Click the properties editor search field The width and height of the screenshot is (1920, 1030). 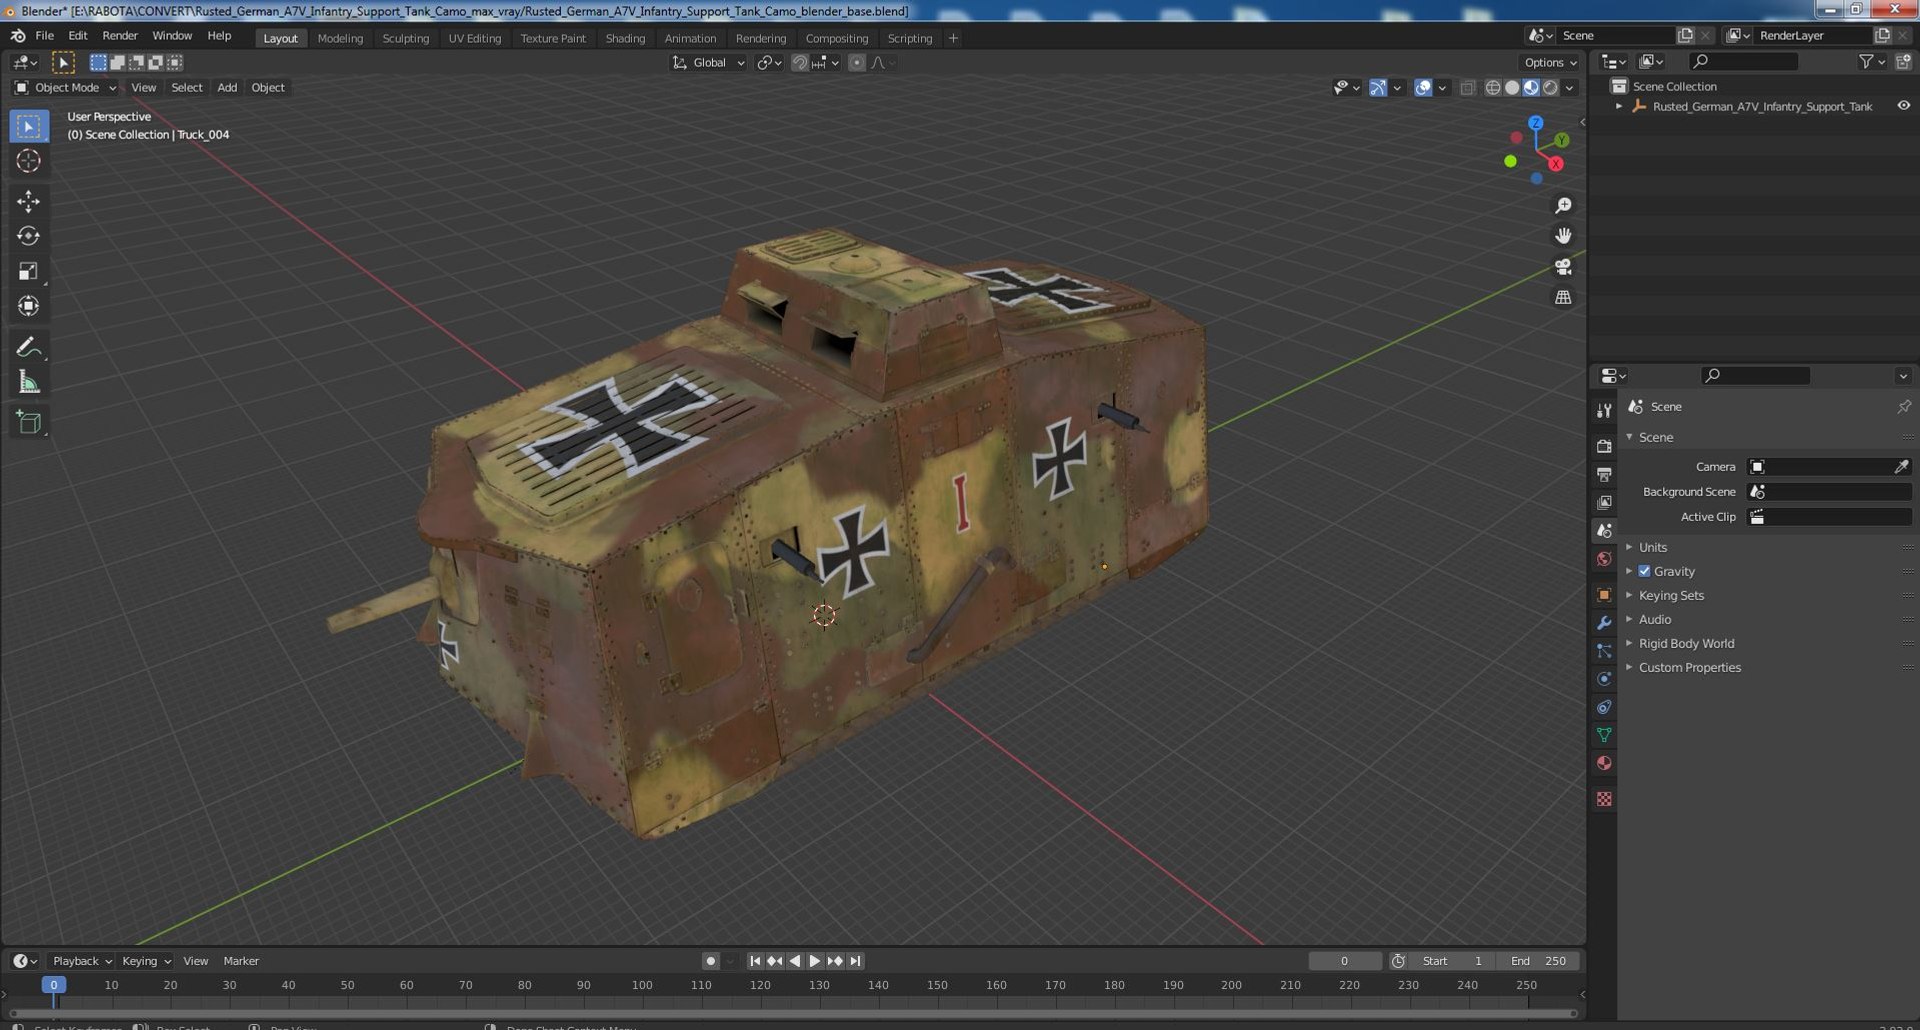coord(1755,376)
